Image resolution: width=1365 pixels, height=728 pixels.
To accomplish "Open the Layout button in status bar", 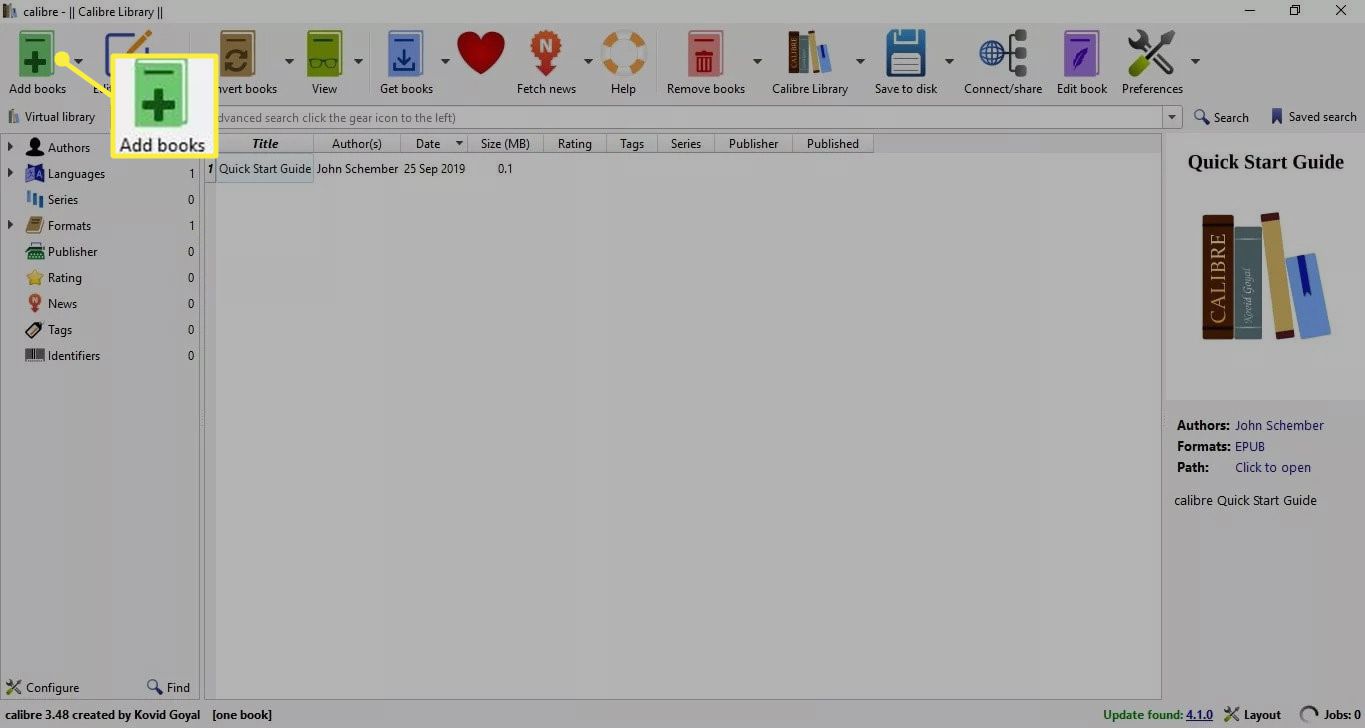I will pos(1253,715).
